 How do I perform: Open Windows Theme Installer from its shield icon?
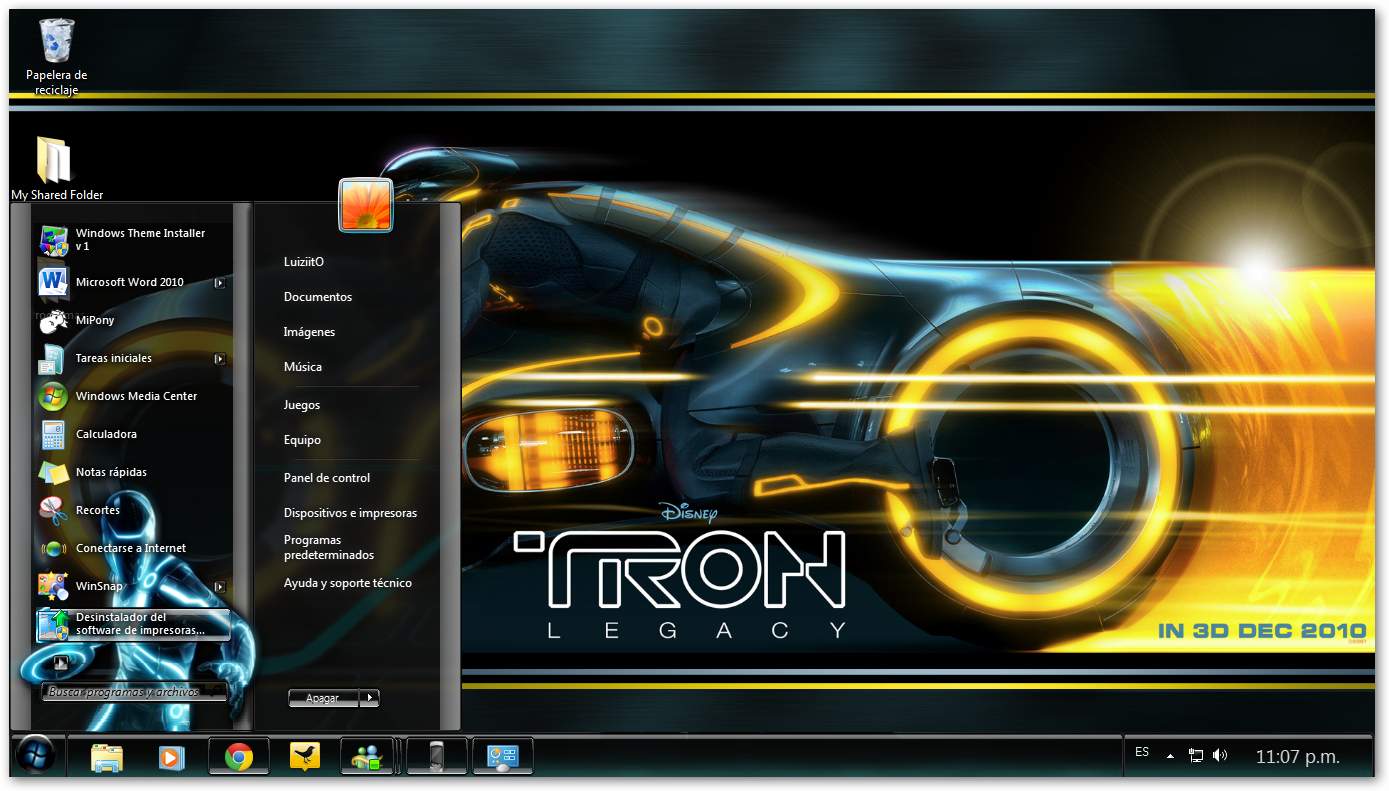point(53,240)
